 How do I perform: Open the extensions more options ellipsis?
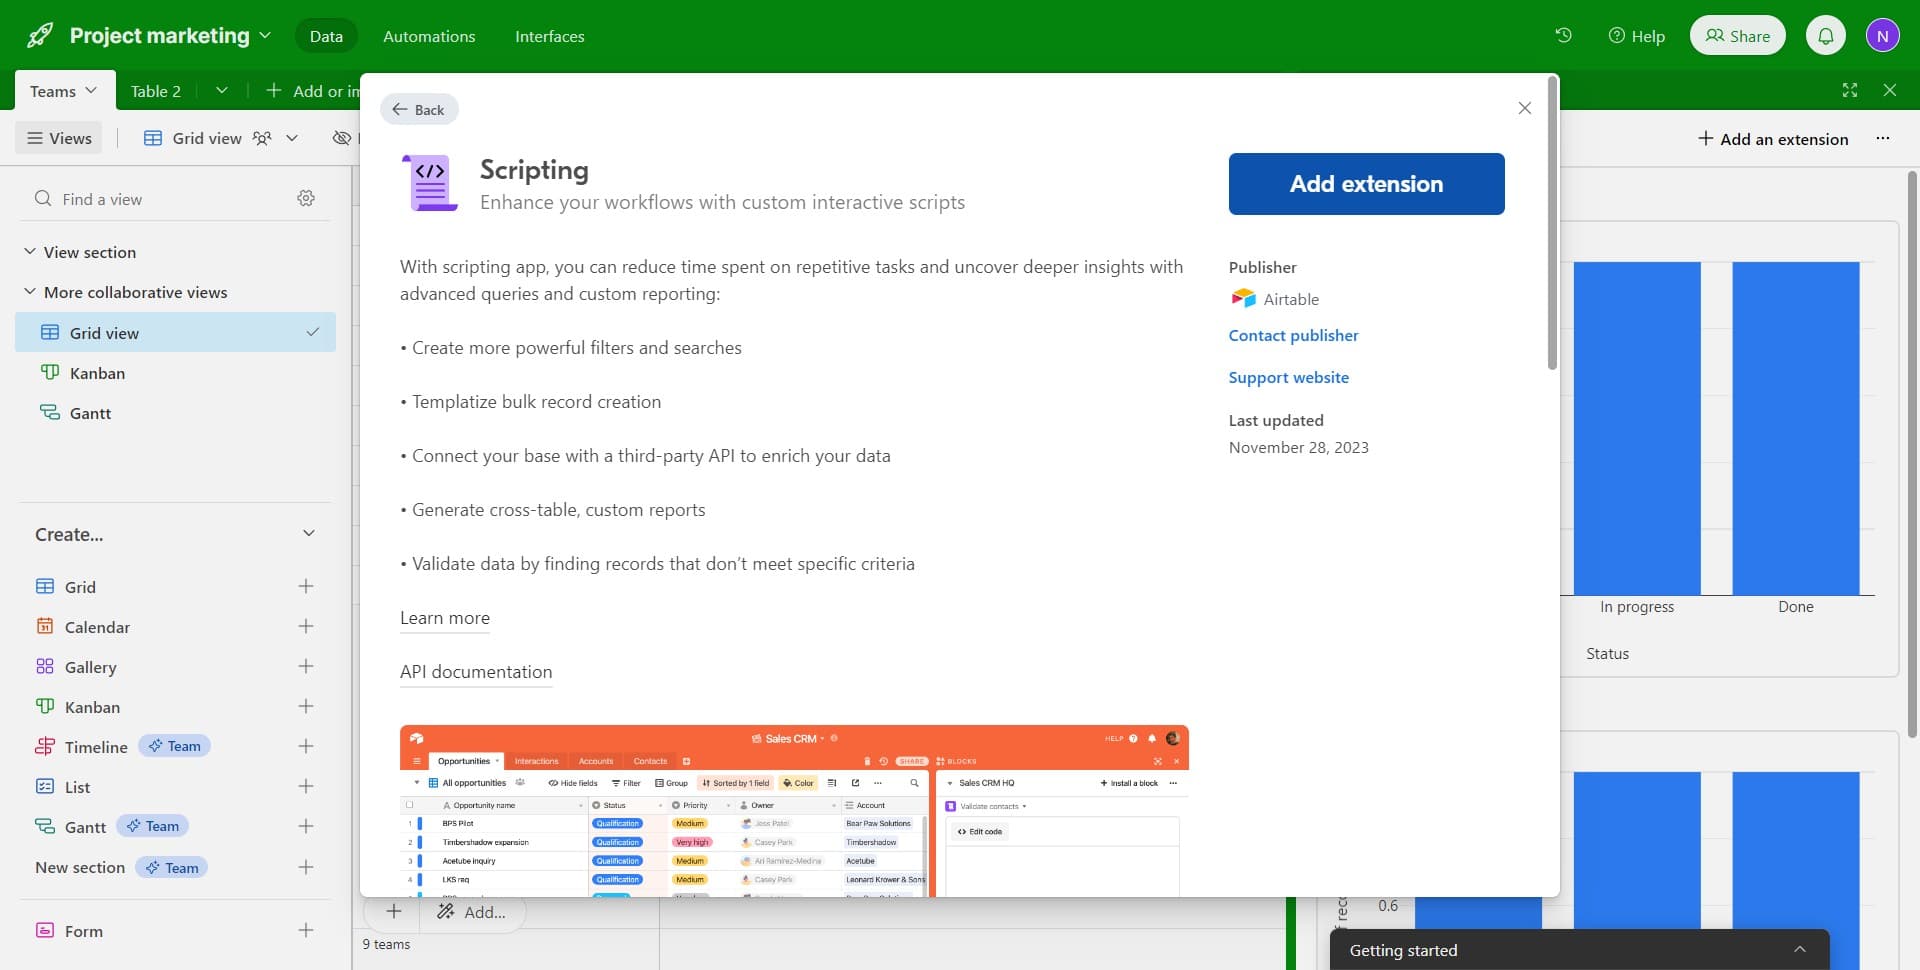point(1884,138)
